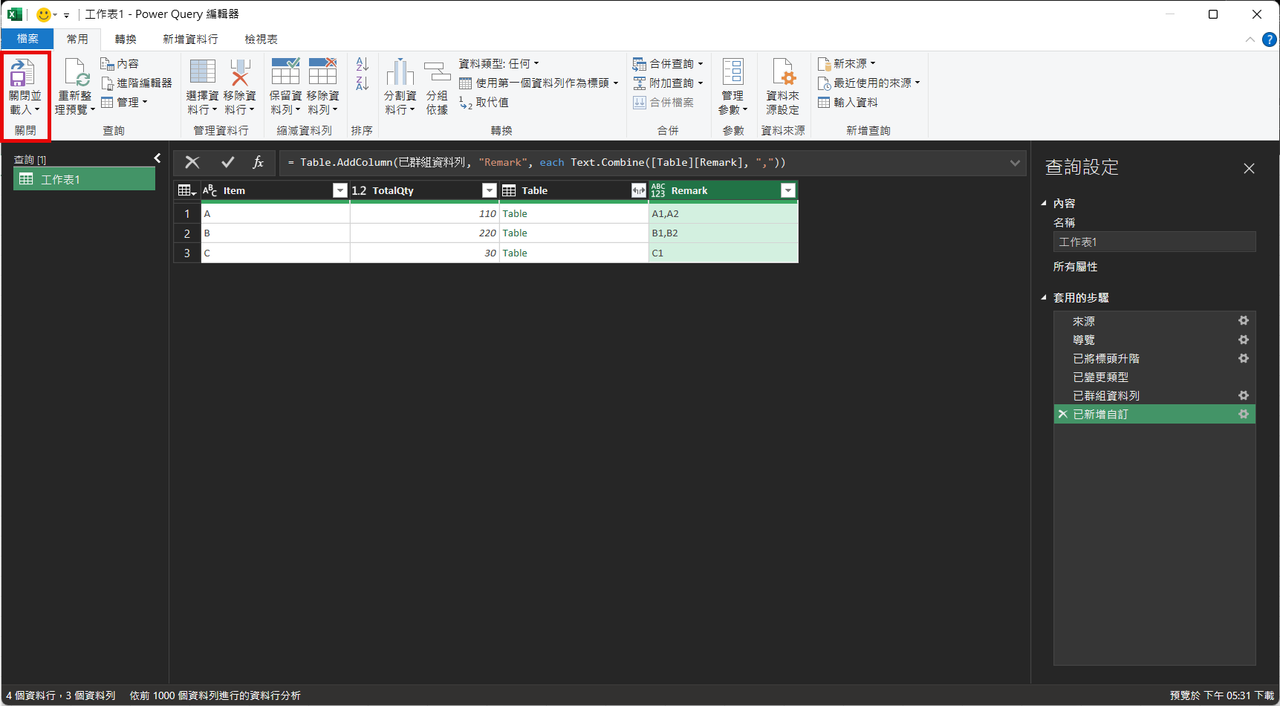Screen dimensions: 1280x706
Task: Open settings gear for the 來源 step
Action: point(1244,321)
